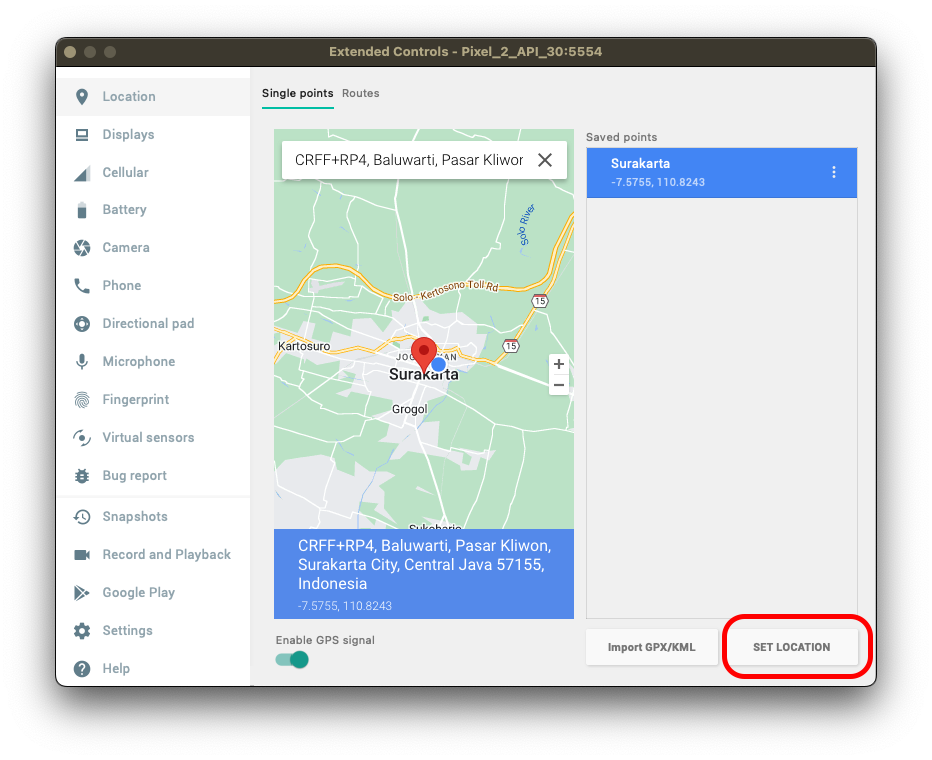Screen dimensions: 932x760
Task: Disable the Enable GPS signal toggle
Action: pos(292,660)
